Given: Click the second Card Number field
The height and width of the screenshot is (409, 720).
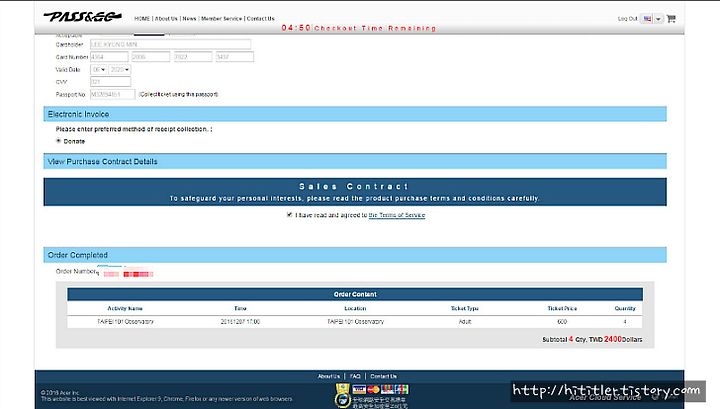Looking at the screenshot, I should tap(151, 57).
